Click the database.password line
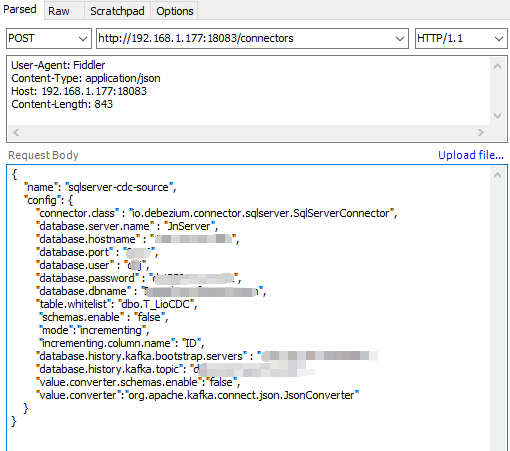 138,278
